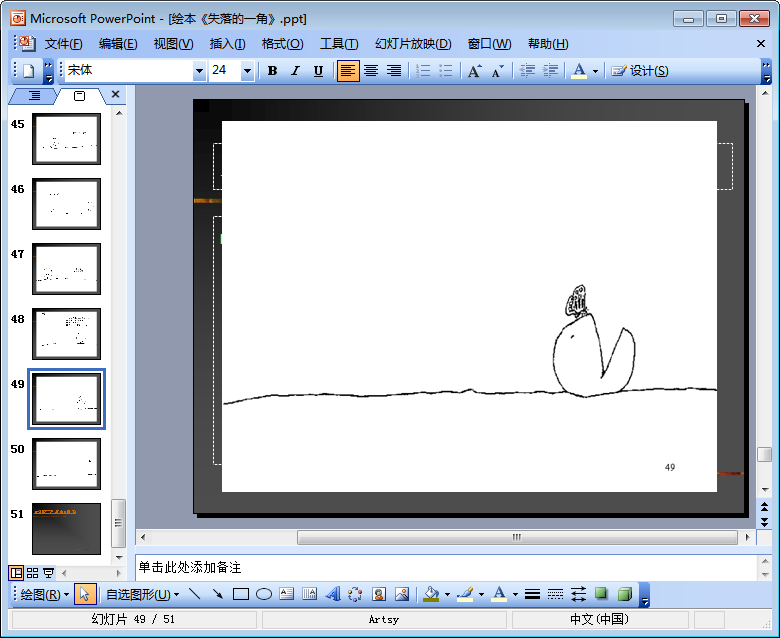The width and height of the screenshot is (780, 638).
Task: Open 窗口(W) menu
Action: click(489, 44)
